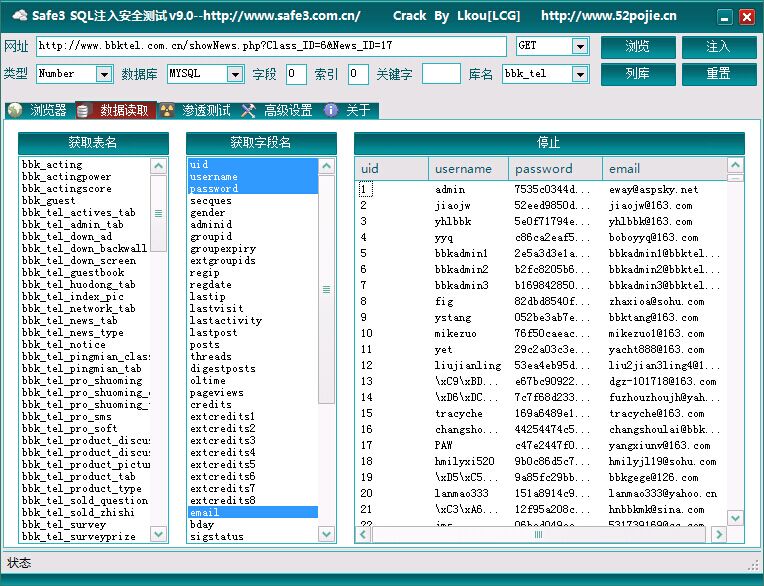Click the database icon on 数据读取 tab
The width and height of the screenshot is (764, 586).
pyautogui.click(x=83, y=111)
